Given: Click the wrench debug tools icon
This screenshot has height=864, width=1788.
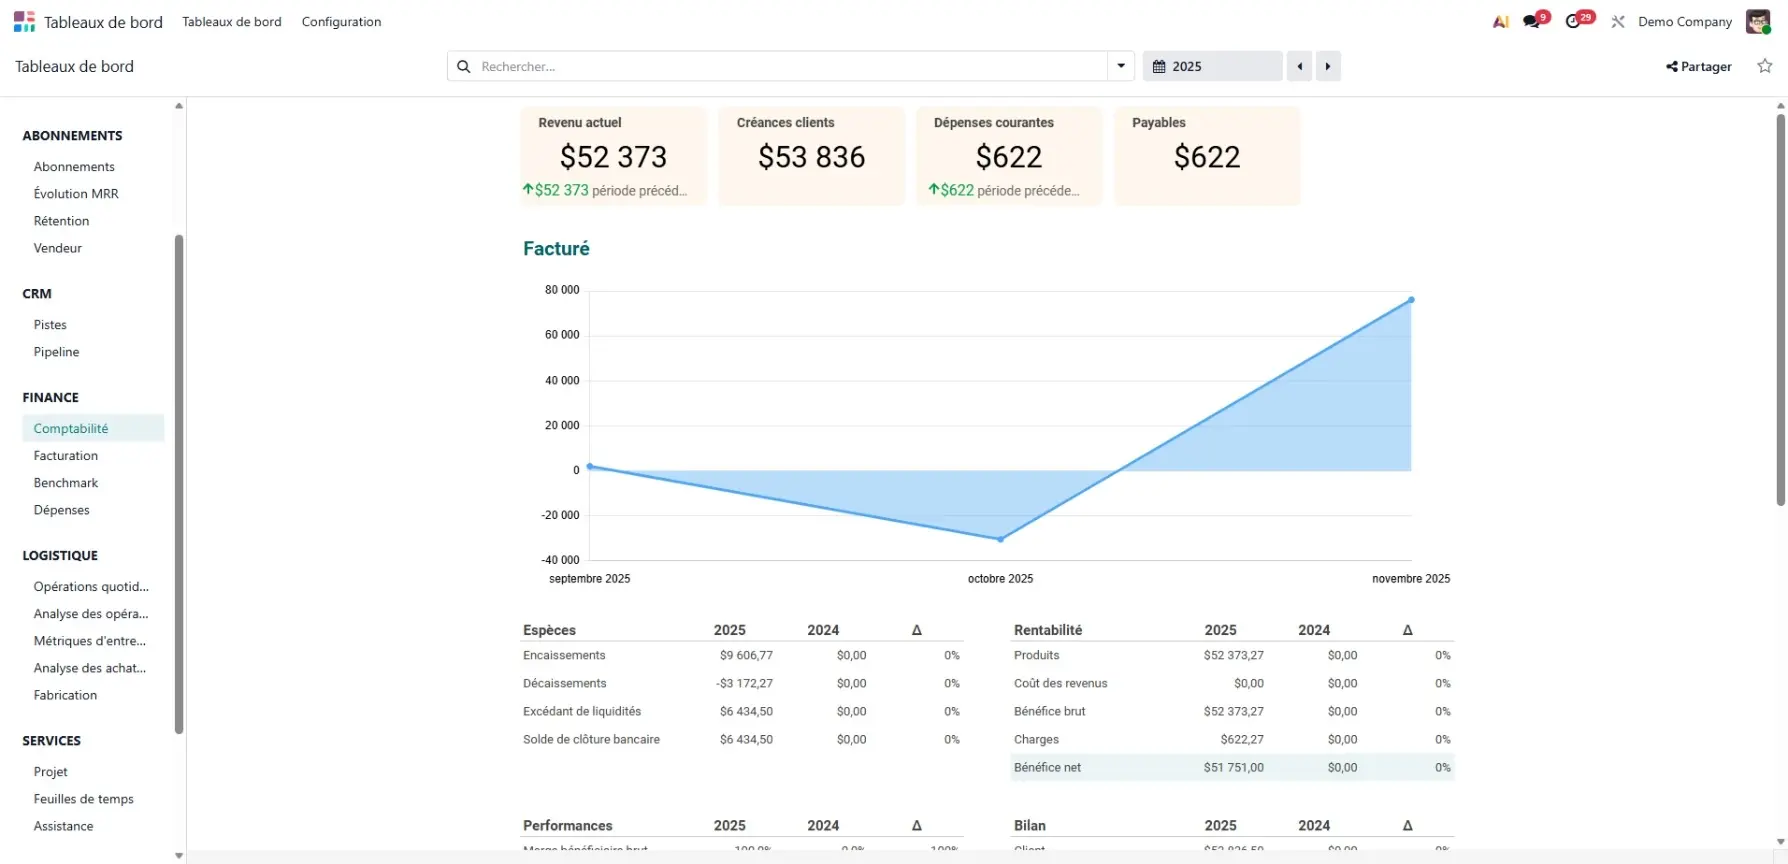Looking at the screenshot, I should tap(1618, 21).
